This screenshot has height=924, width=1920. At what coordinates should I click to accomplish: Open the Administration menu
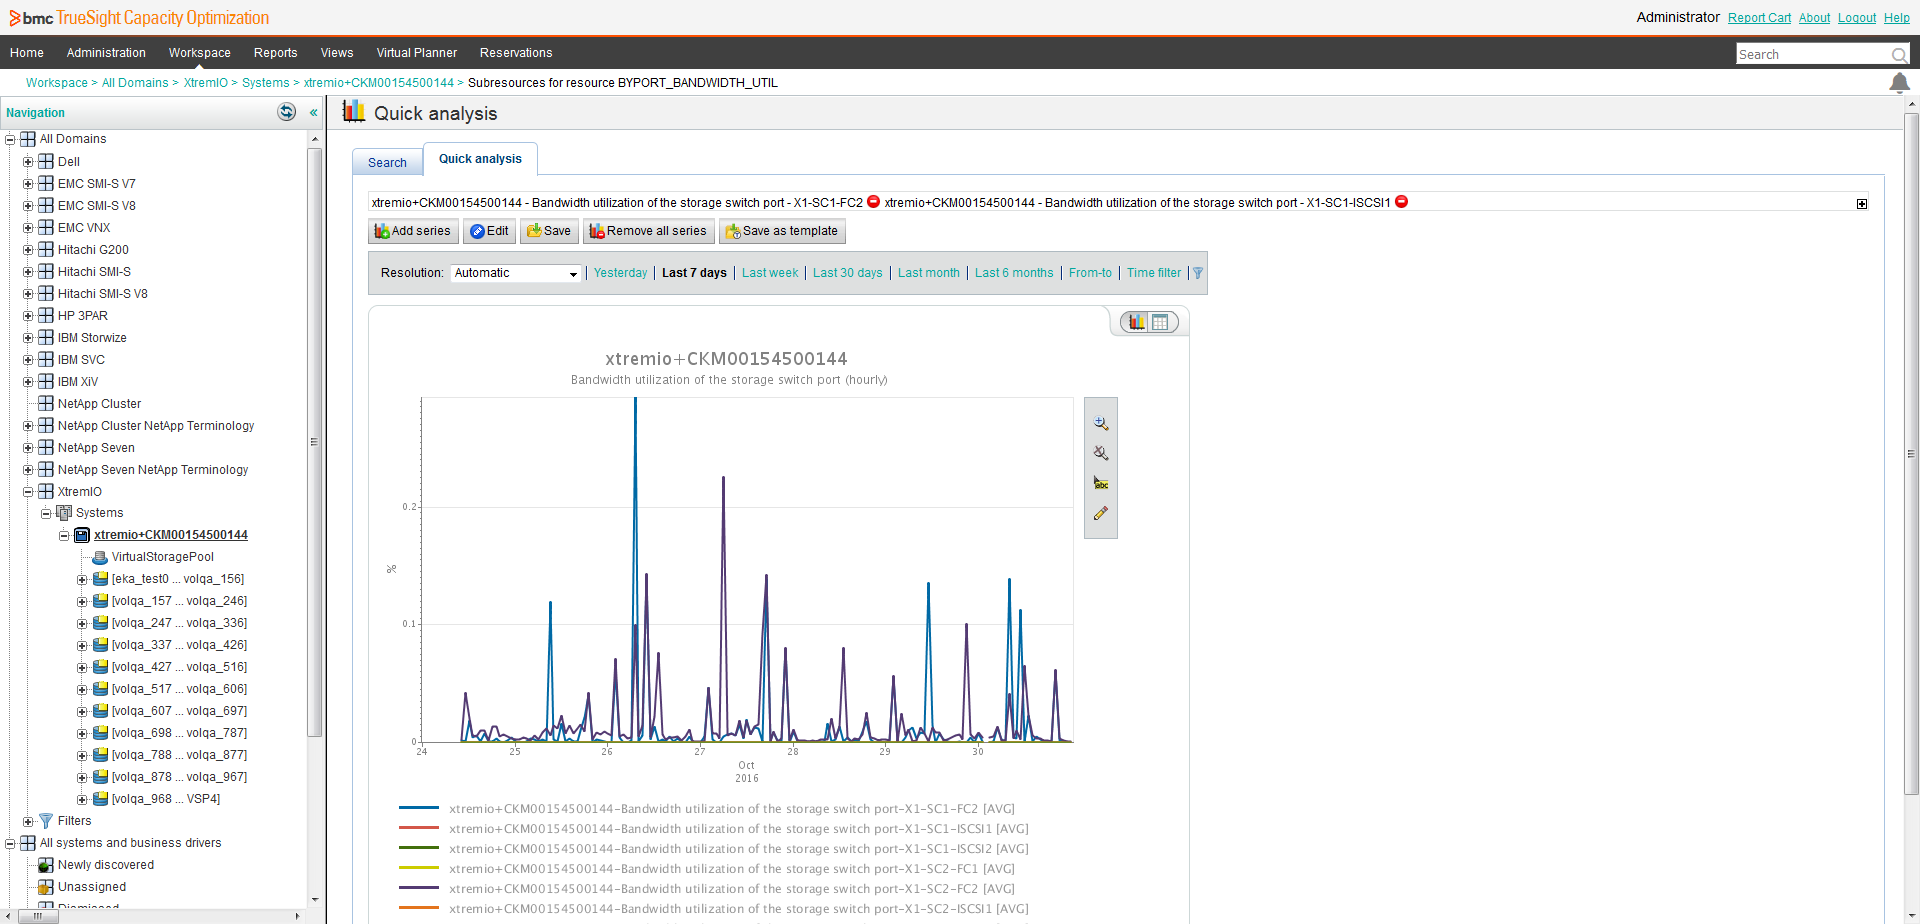tap(106, 53)
